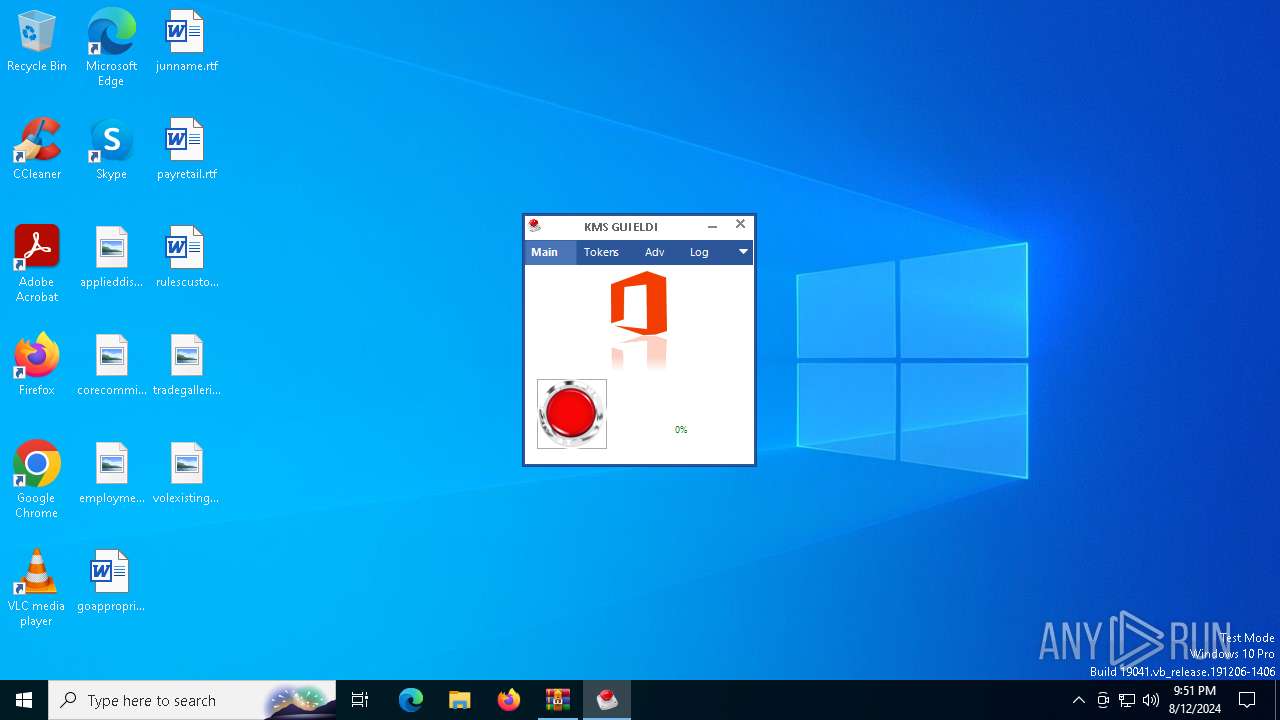Click the KMS GUI ELDI title icon
Image resolution: width=1280 pixels, height=720 pixels.
[535, 226]
